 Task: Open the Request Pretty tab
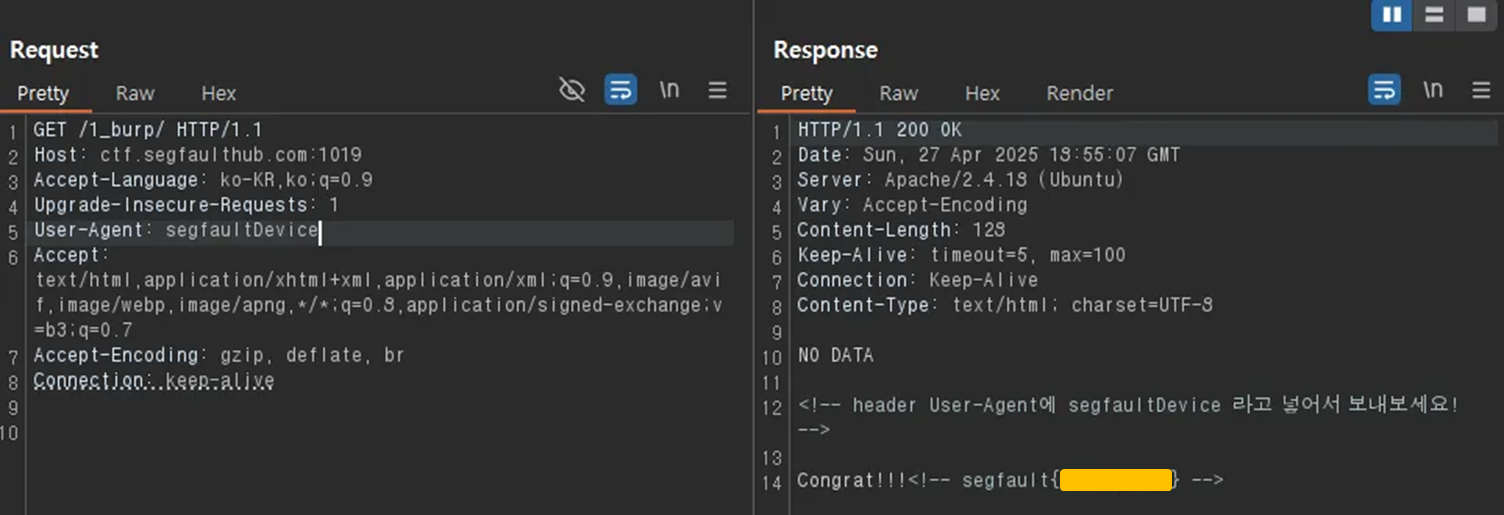(x=43, y=93)
